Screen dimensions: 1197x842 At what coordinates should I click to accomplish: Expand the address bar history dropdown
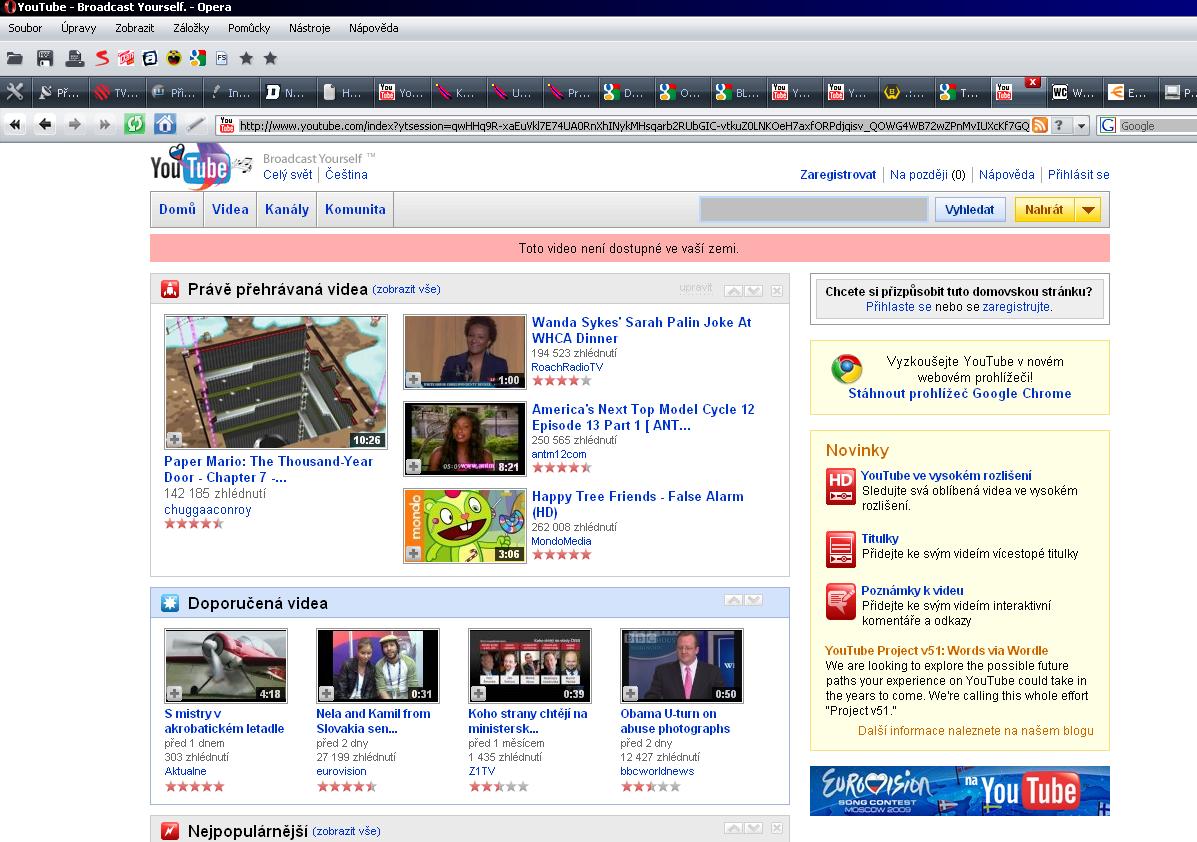[1081, 125]
